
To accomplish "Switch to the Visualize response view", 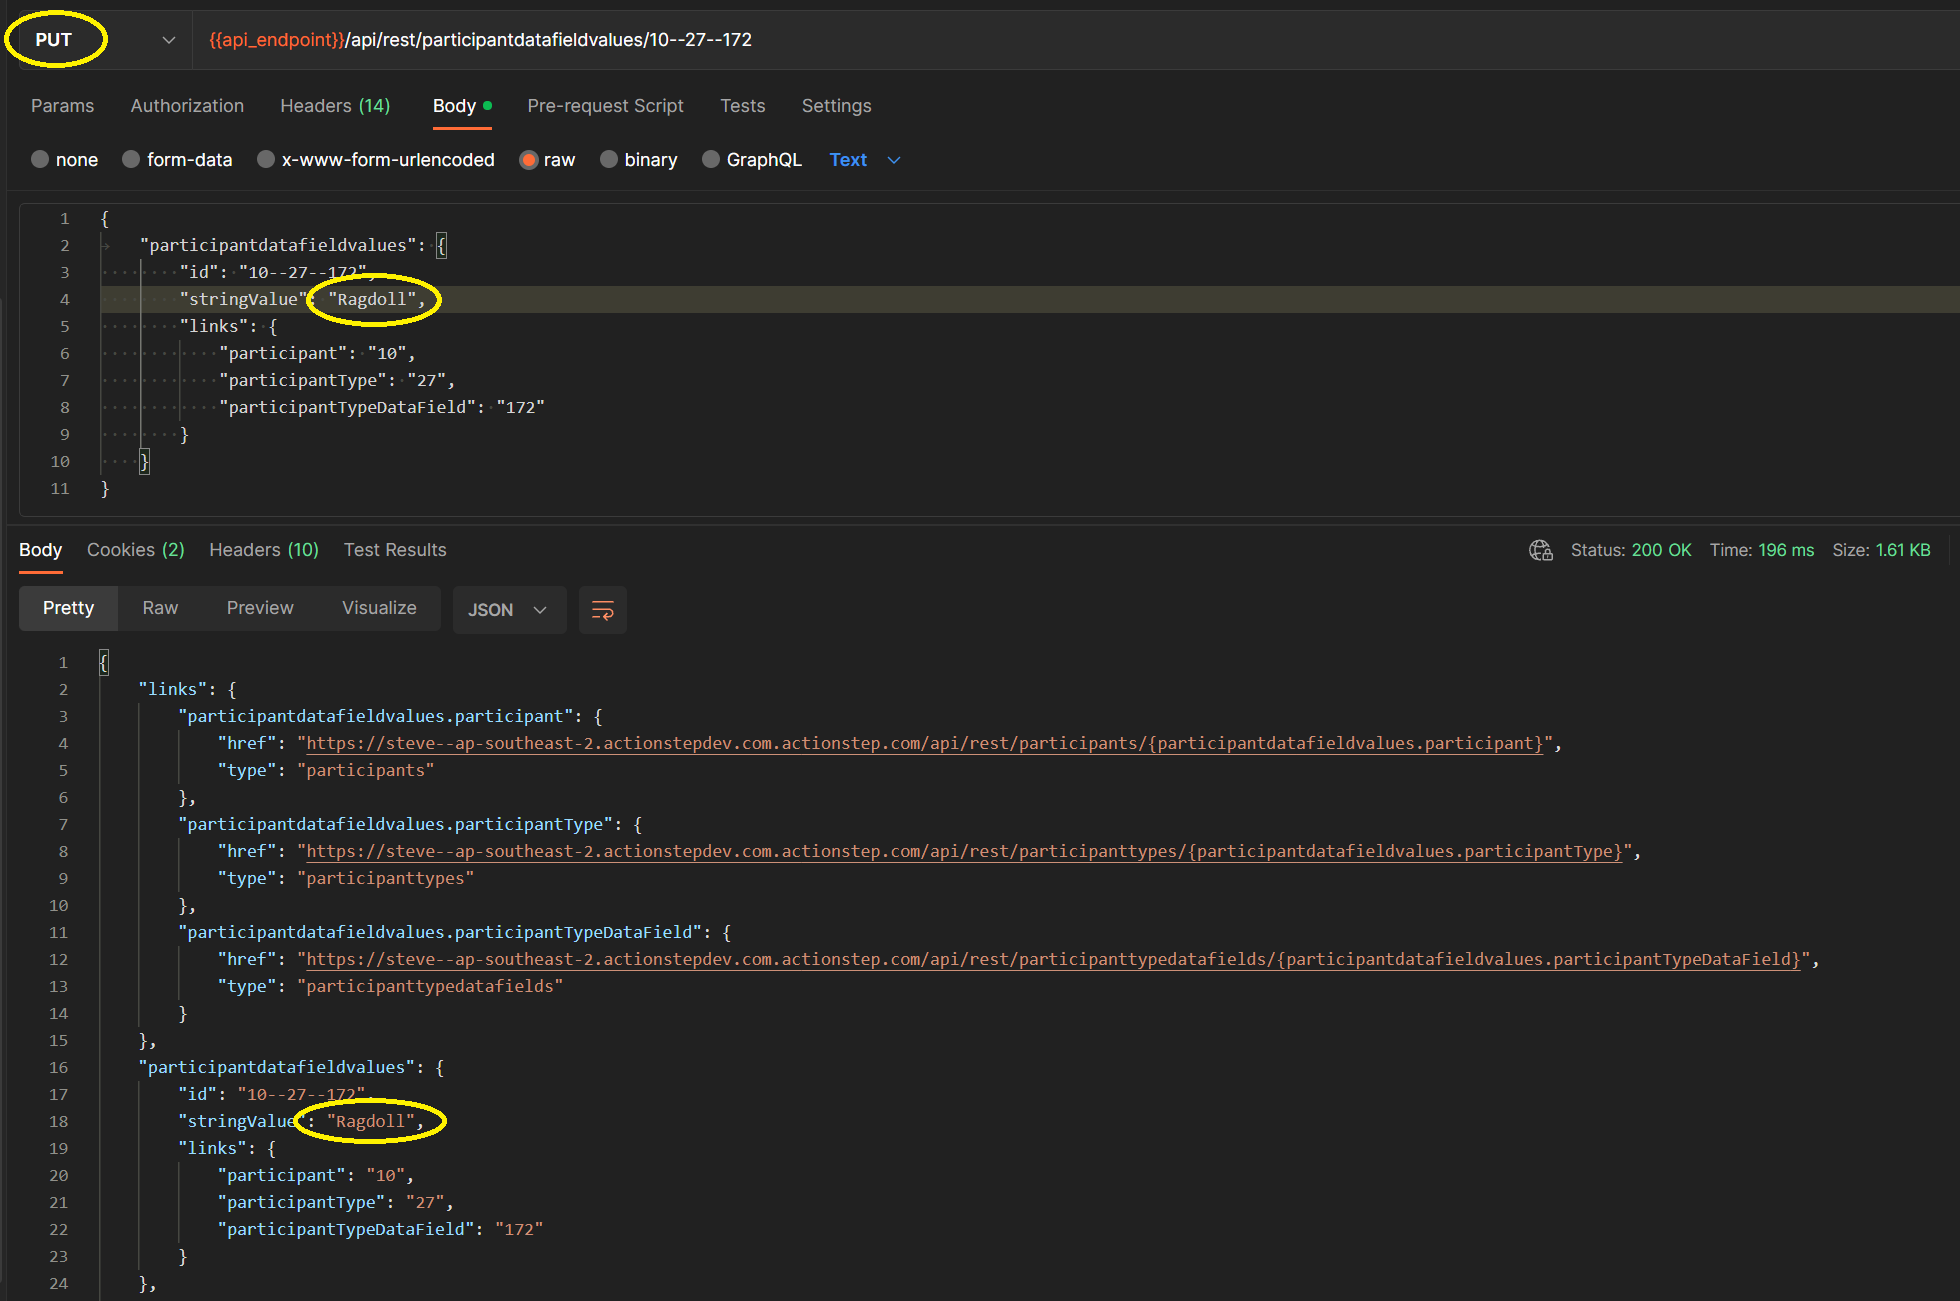I will point(379,608).
